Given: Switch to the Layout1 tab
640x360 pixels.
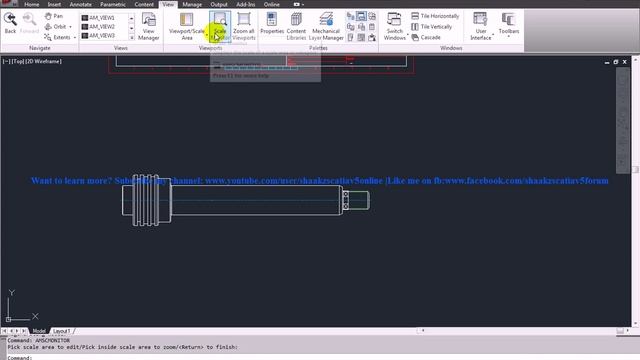Looking at the screenshot, I should click(x=61, y=331).
